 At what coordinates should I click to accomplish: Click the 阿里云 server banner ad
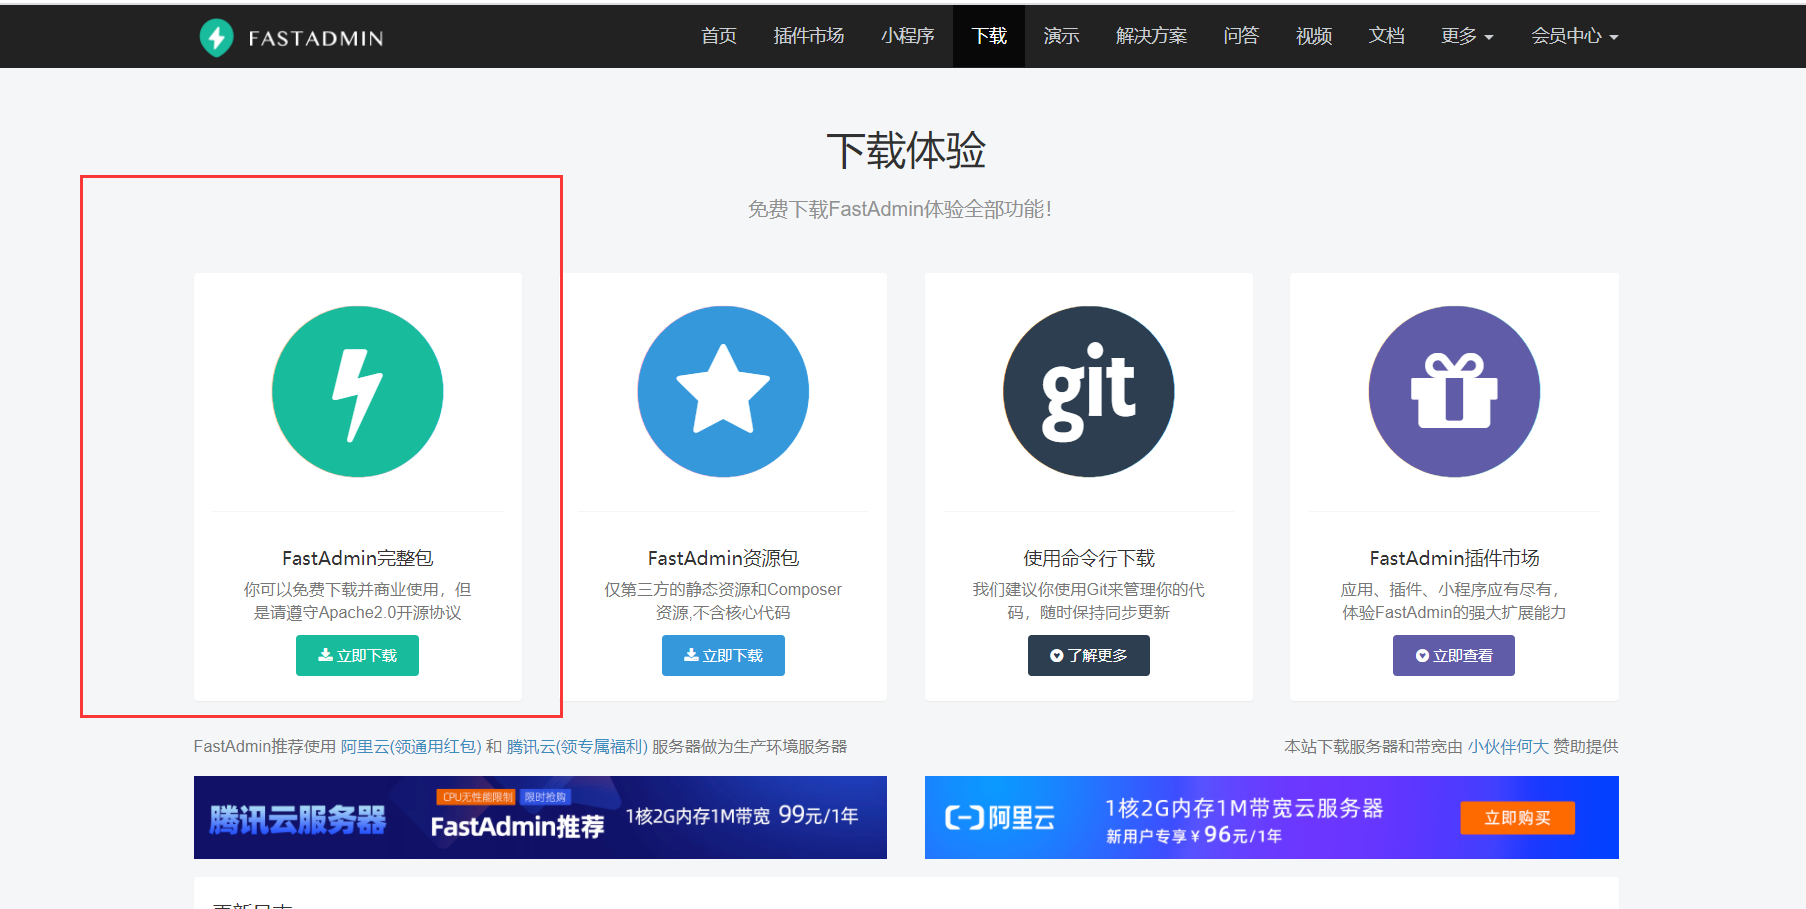[1271, 817]
